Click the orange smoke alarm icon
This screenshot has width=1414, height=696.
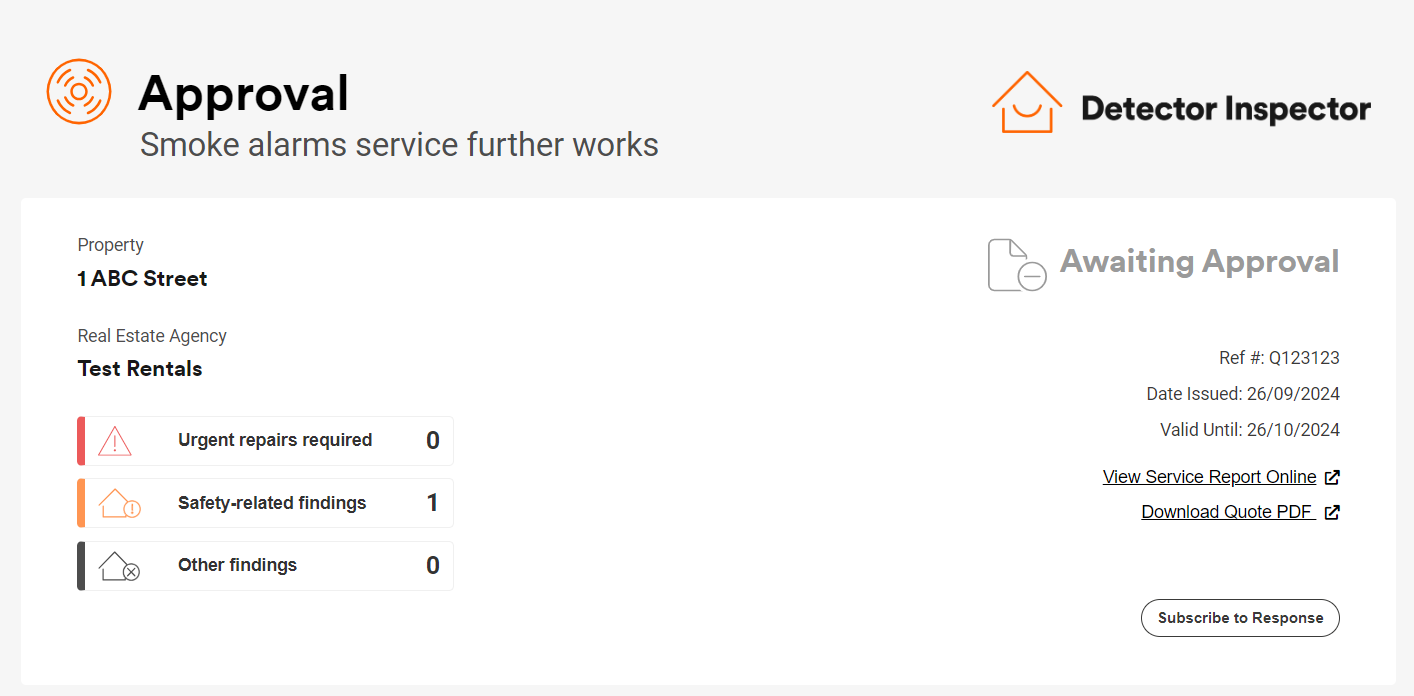[79, 91]
